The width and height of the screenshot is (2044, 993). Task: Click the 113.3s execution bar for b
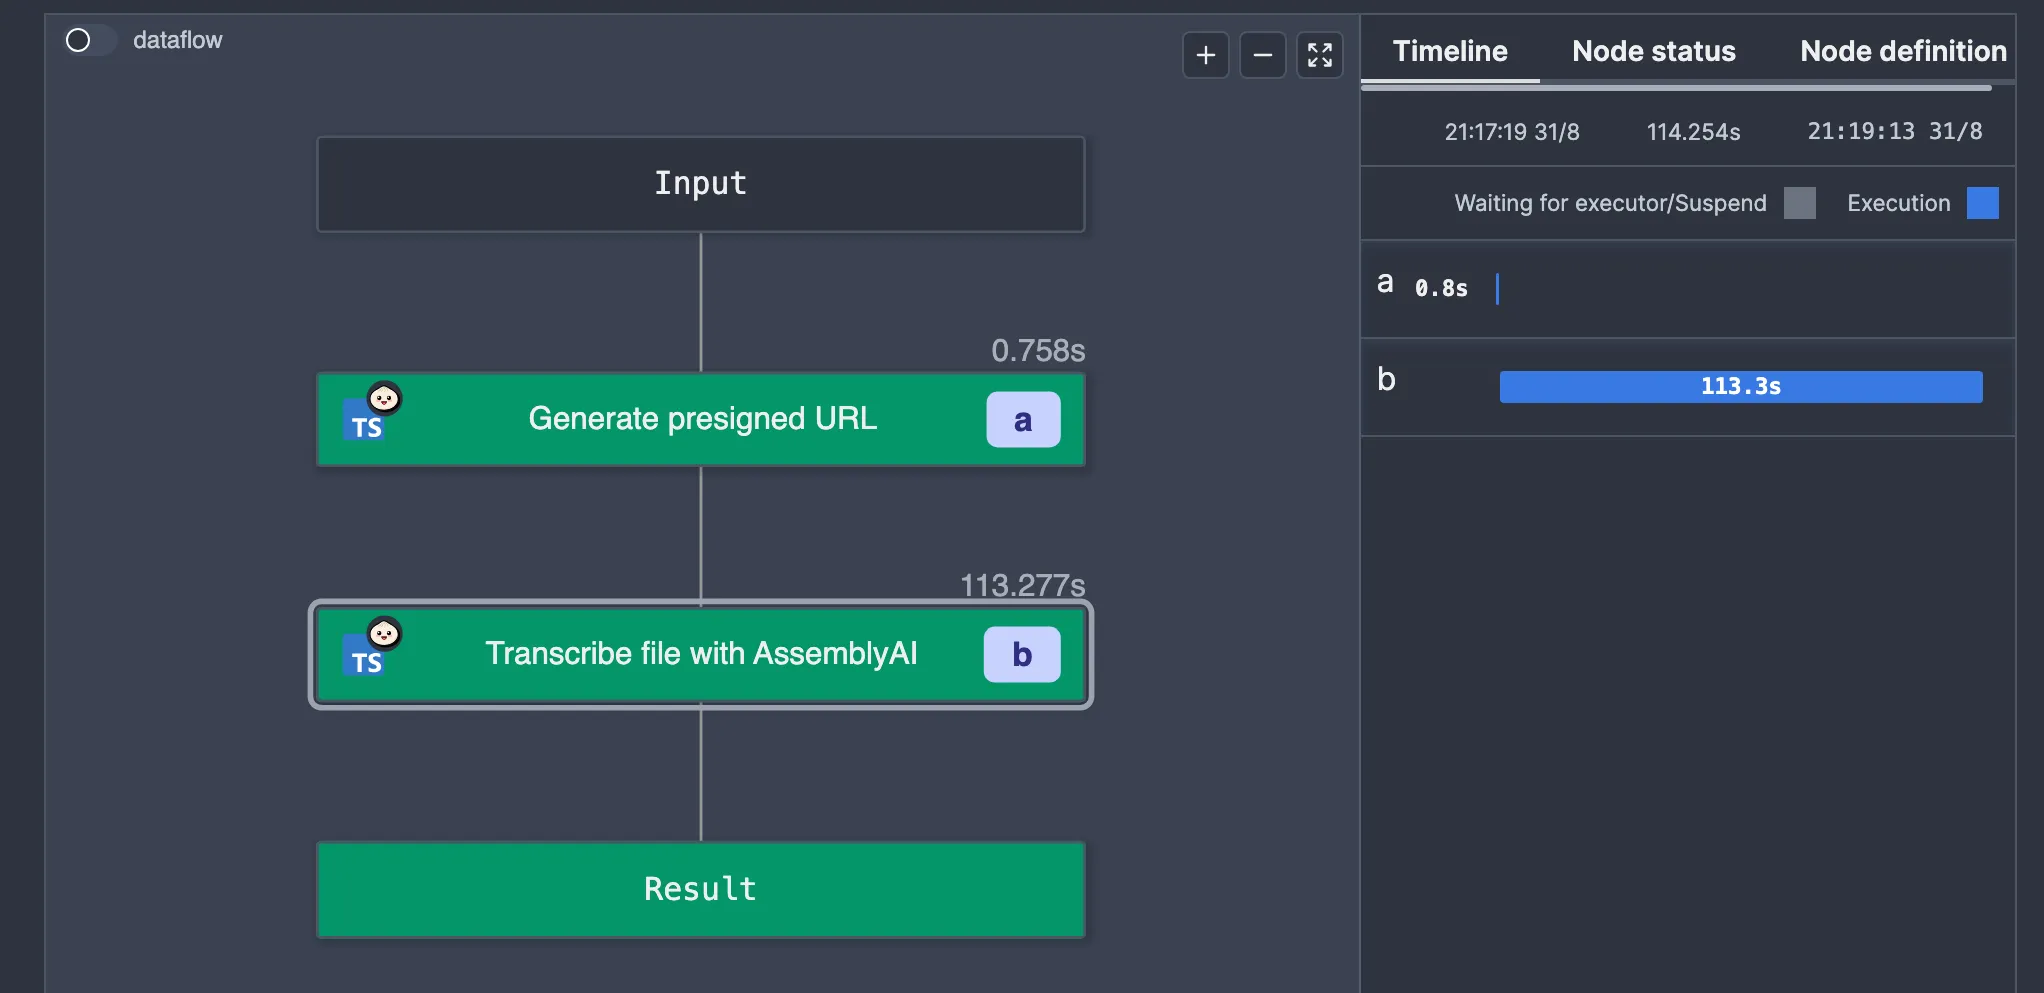[1740, 387]
